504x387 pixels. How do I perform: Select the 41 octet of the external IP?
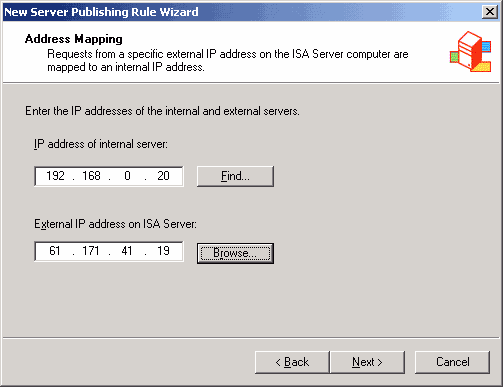[x=127, y=251]
